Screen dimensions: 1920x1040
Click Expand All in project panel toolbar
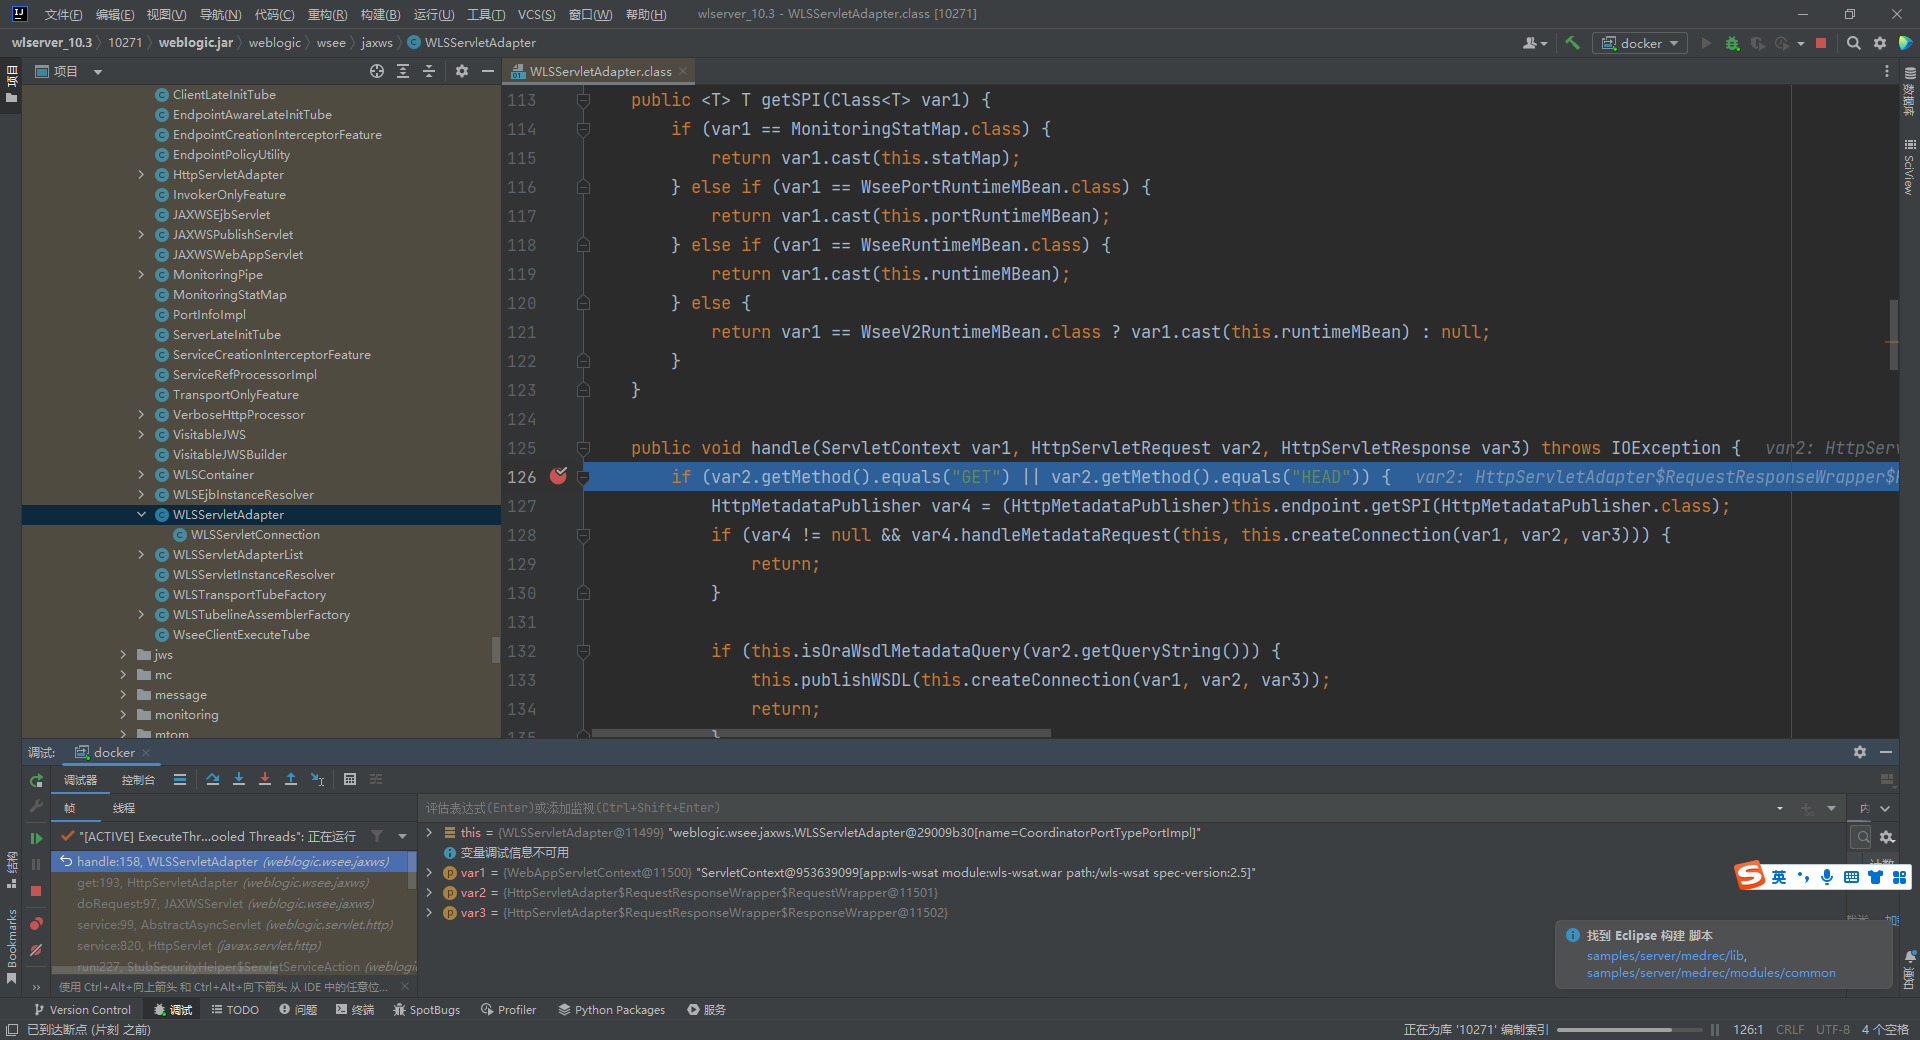click(x=403, y=71)
